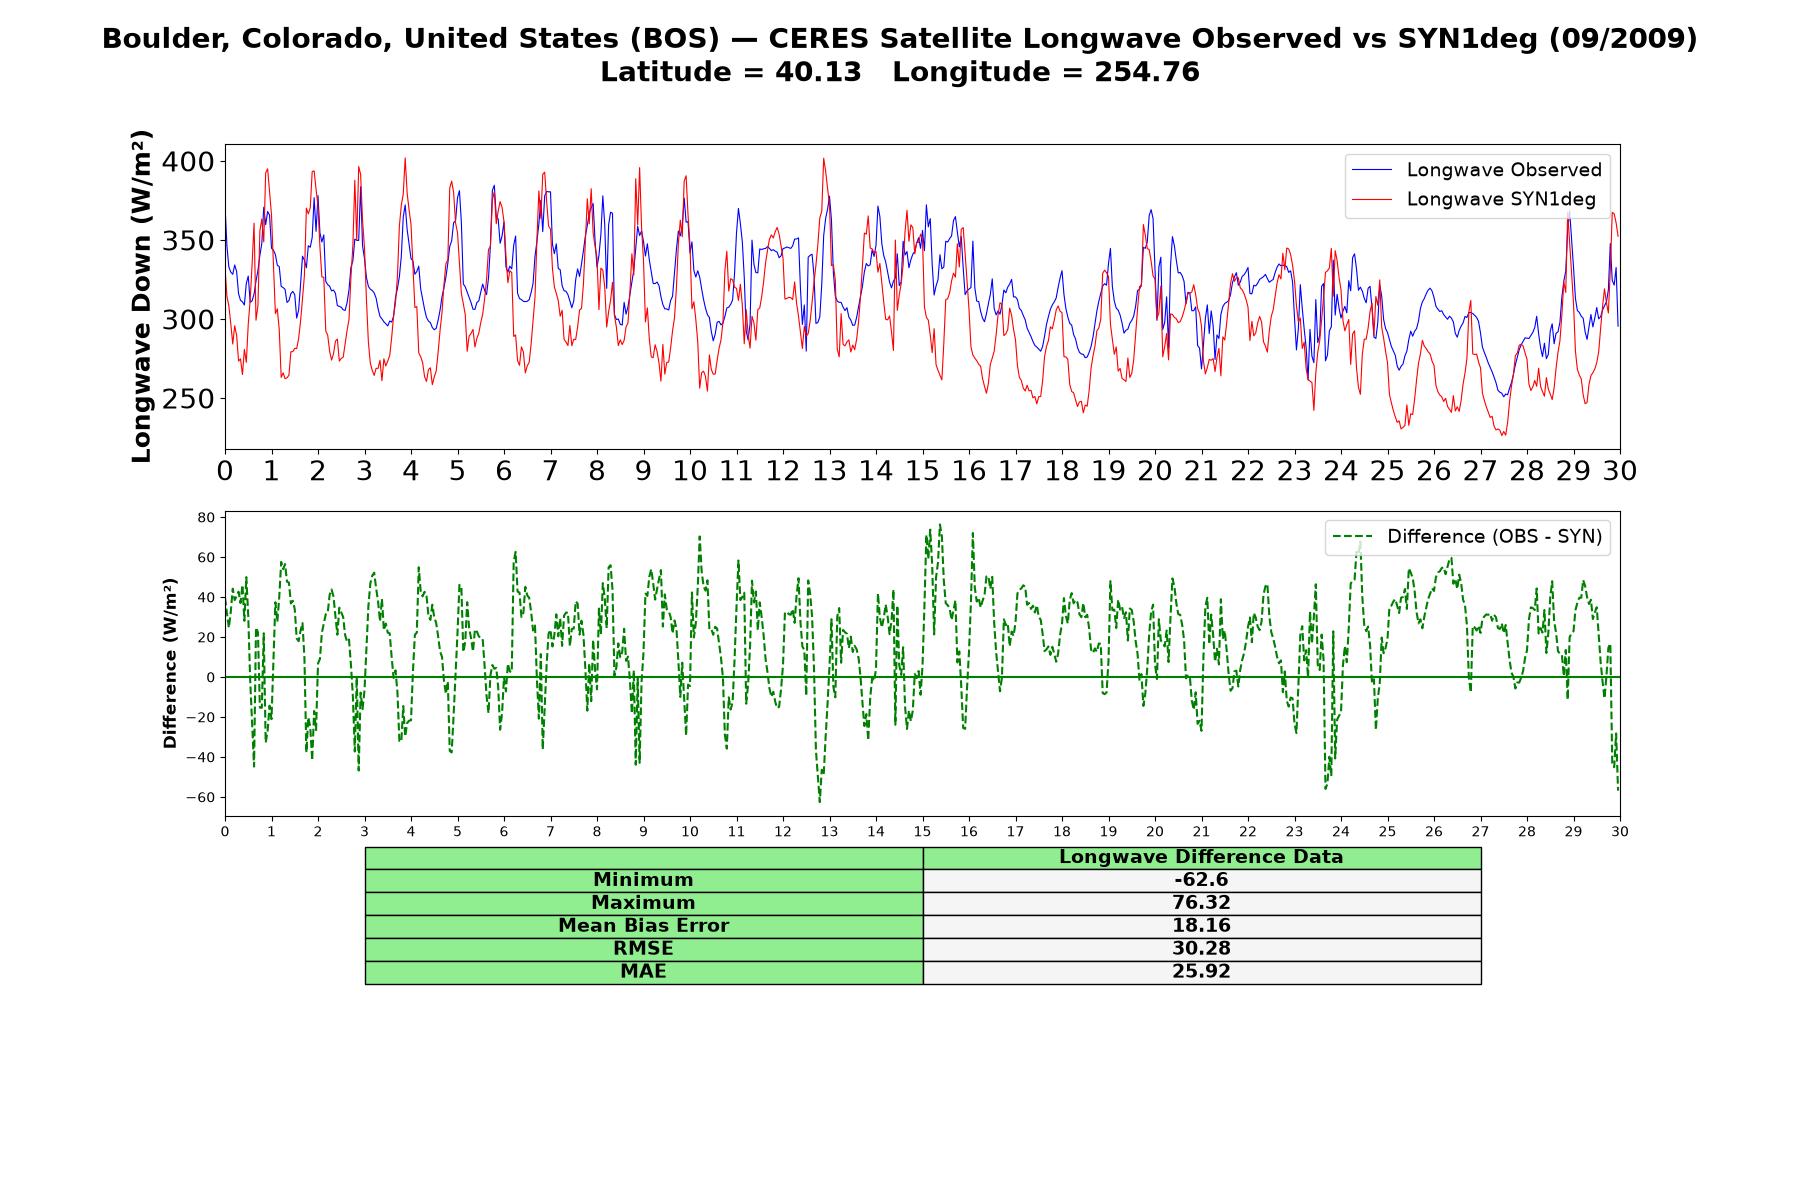
Task: Click the Longwave Difference Data table header
Action: [x=1202, y=857]
